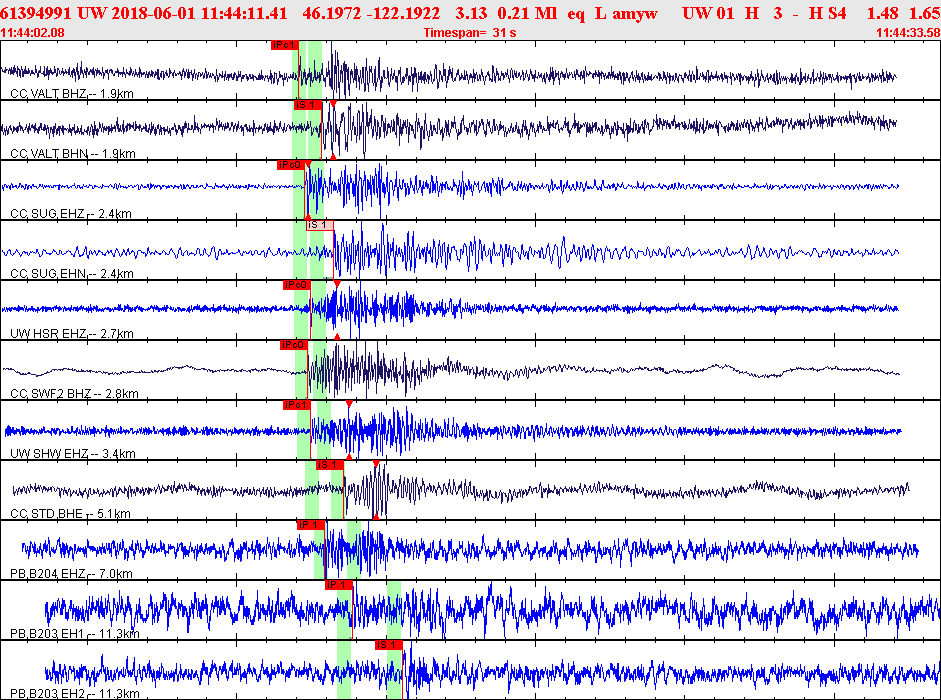The width and height of the screenshot is (941, 700).
Task: Click the iP 1 pick flag on B204 EHZ
Action: [x=311, y=525]
